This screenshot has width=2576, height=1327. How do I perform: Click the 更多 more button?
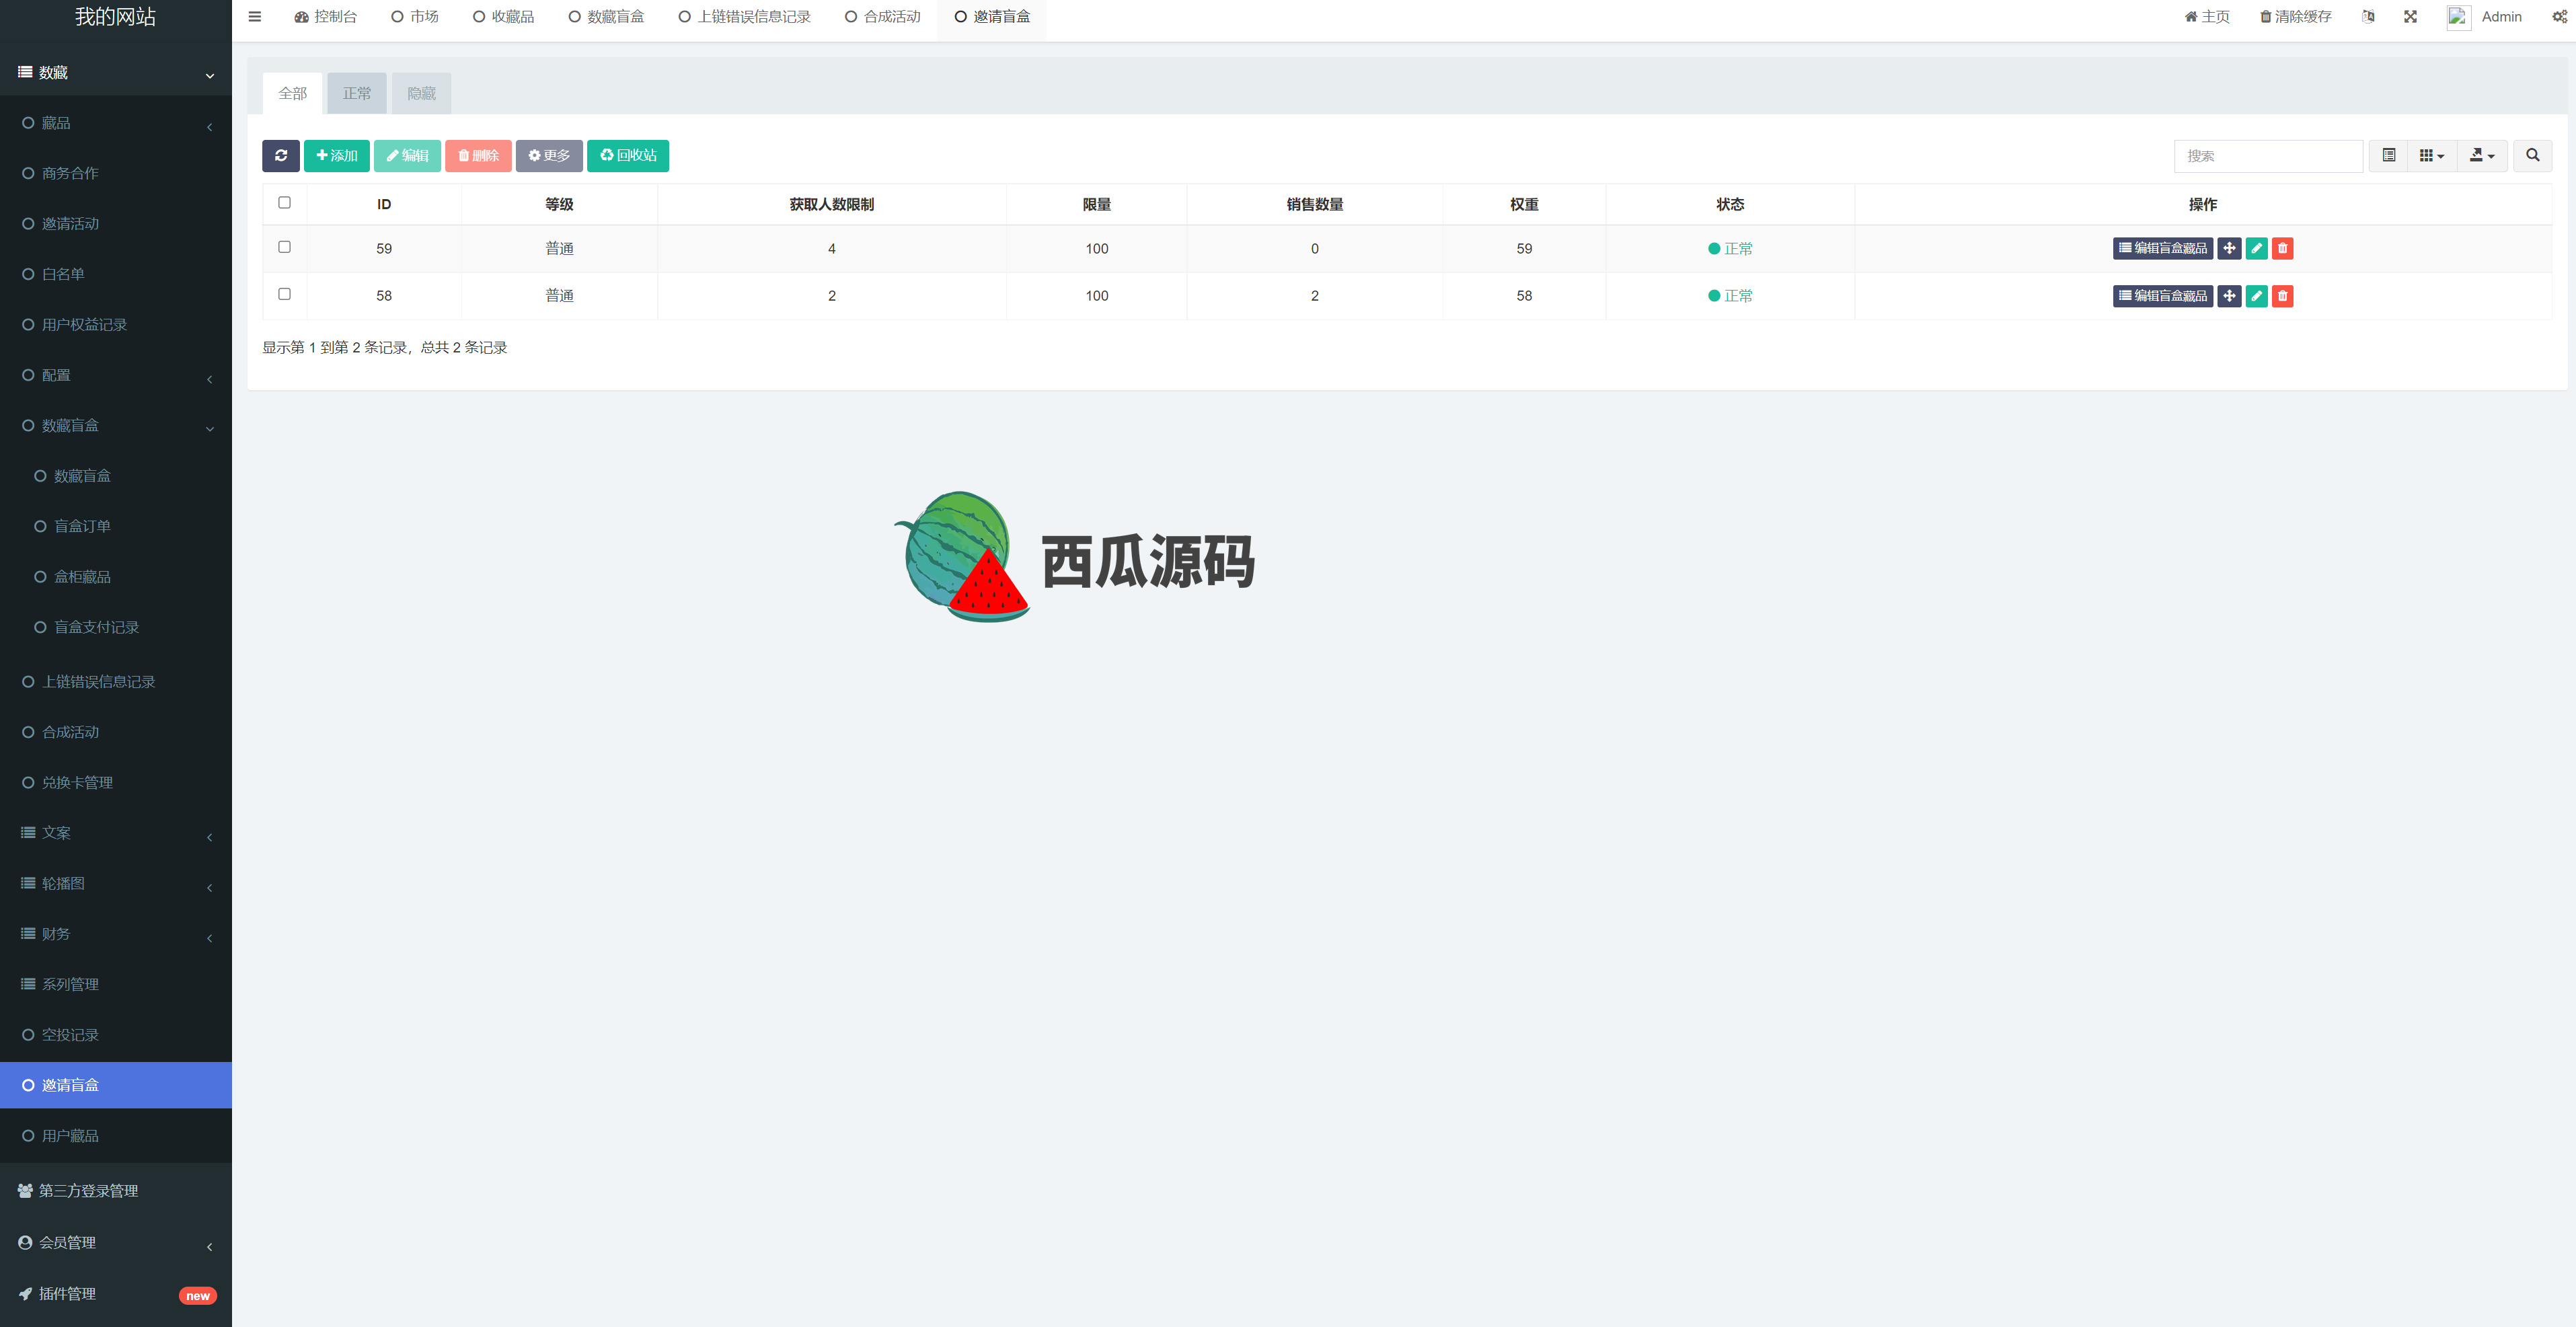pos(549,155)
